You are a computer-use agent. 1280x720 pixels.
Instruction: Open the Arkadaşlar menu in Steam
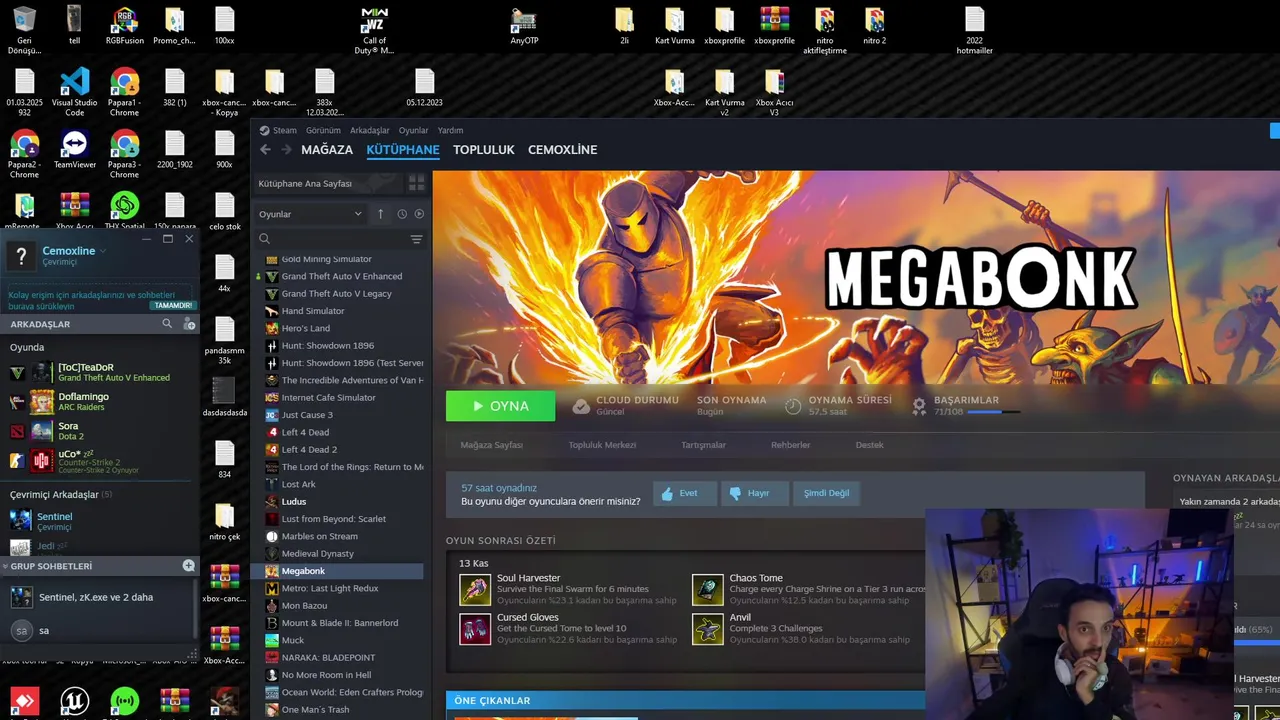click(x=370, y=130)
